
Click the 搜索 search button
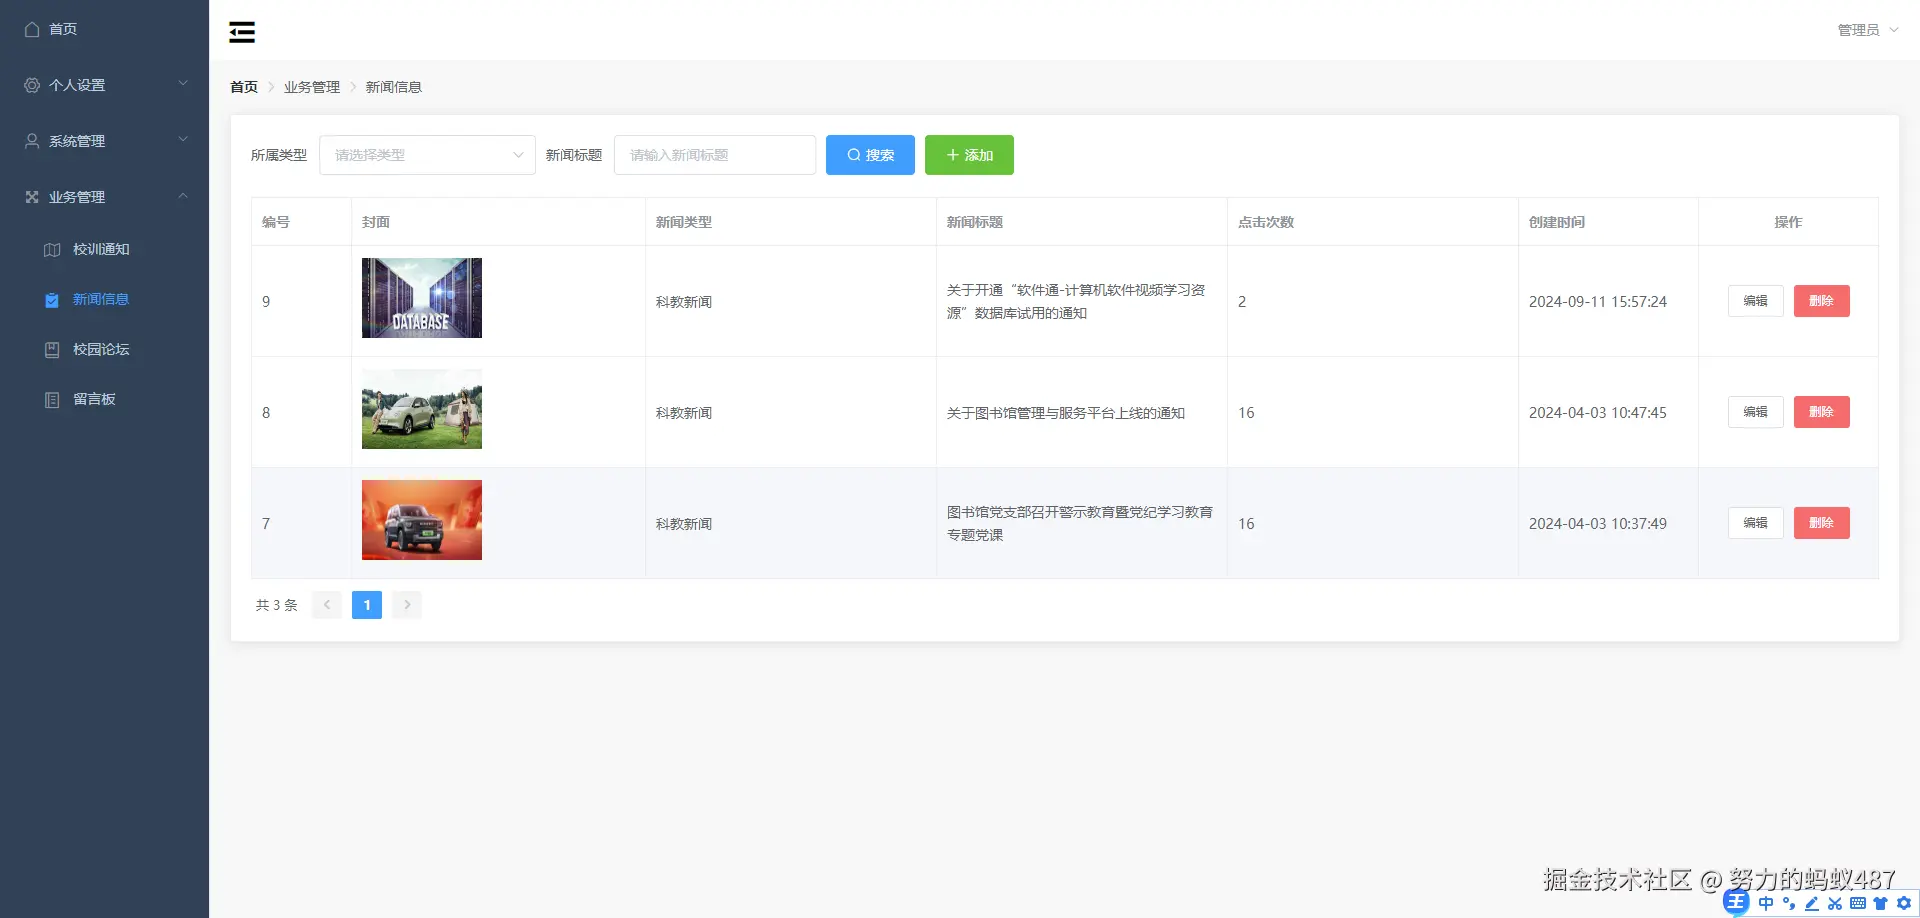point(869,155)
